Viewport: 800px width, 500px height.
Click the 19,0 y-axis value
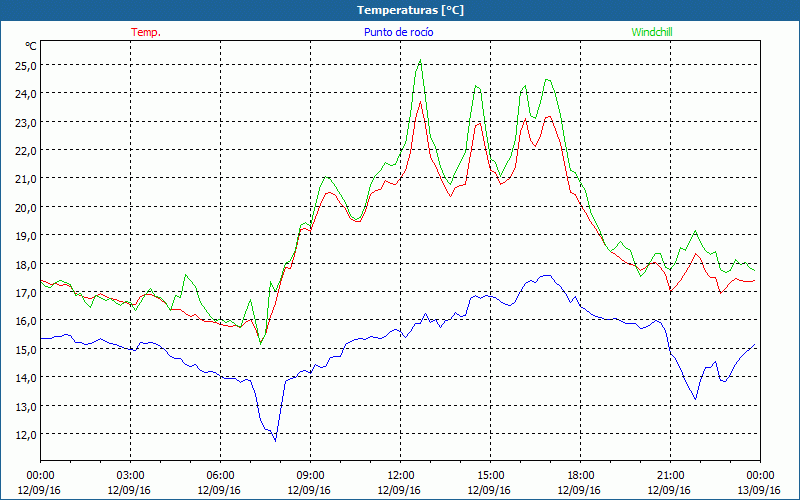pyautogui.click(x=26, y=236)
